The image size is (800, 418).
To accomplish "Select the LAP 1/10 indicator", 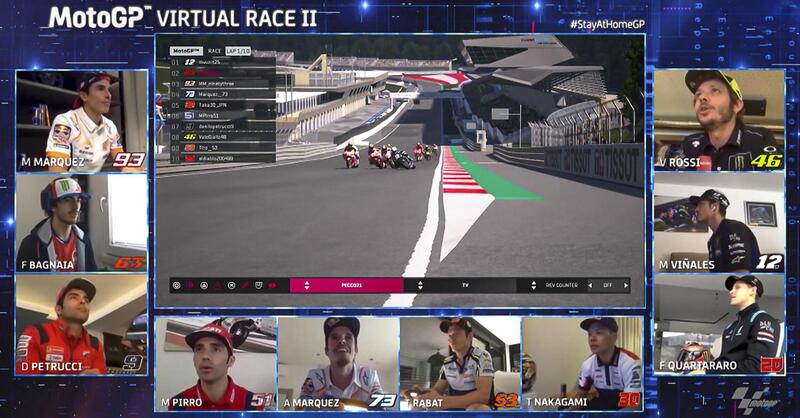I will click(238, 50).
